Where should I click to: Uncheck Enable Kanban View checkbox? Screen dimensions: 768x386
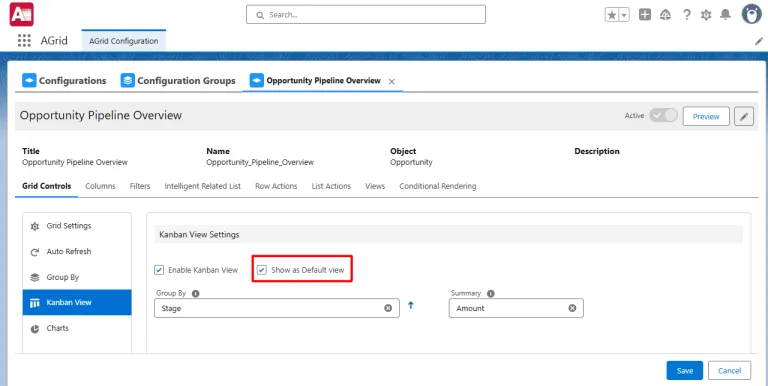pos(159,270)
